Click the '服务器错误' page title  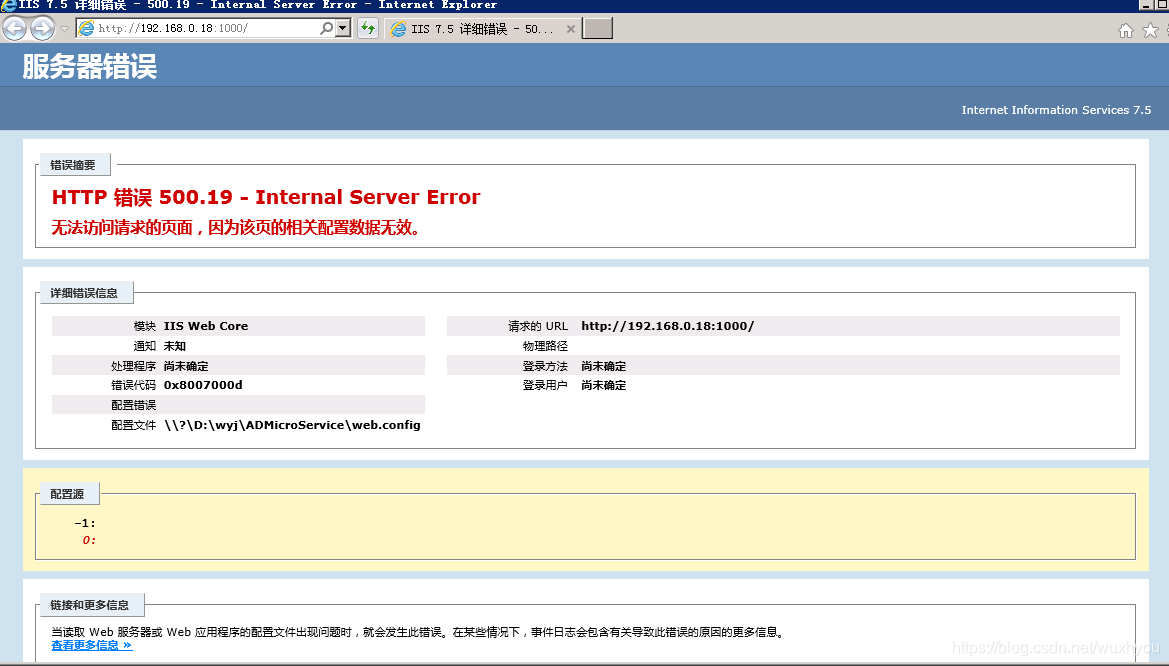click(89, 67)
